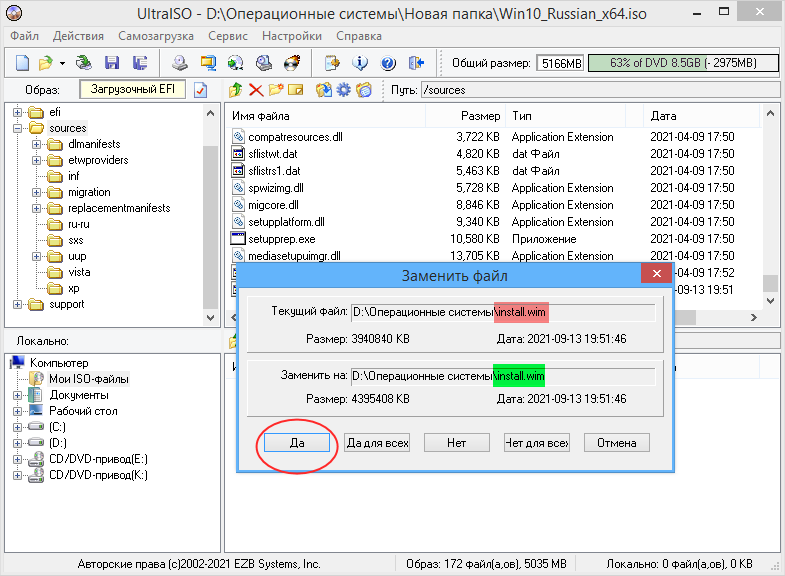Click the icon right of the blue gear

coord(364,90)
